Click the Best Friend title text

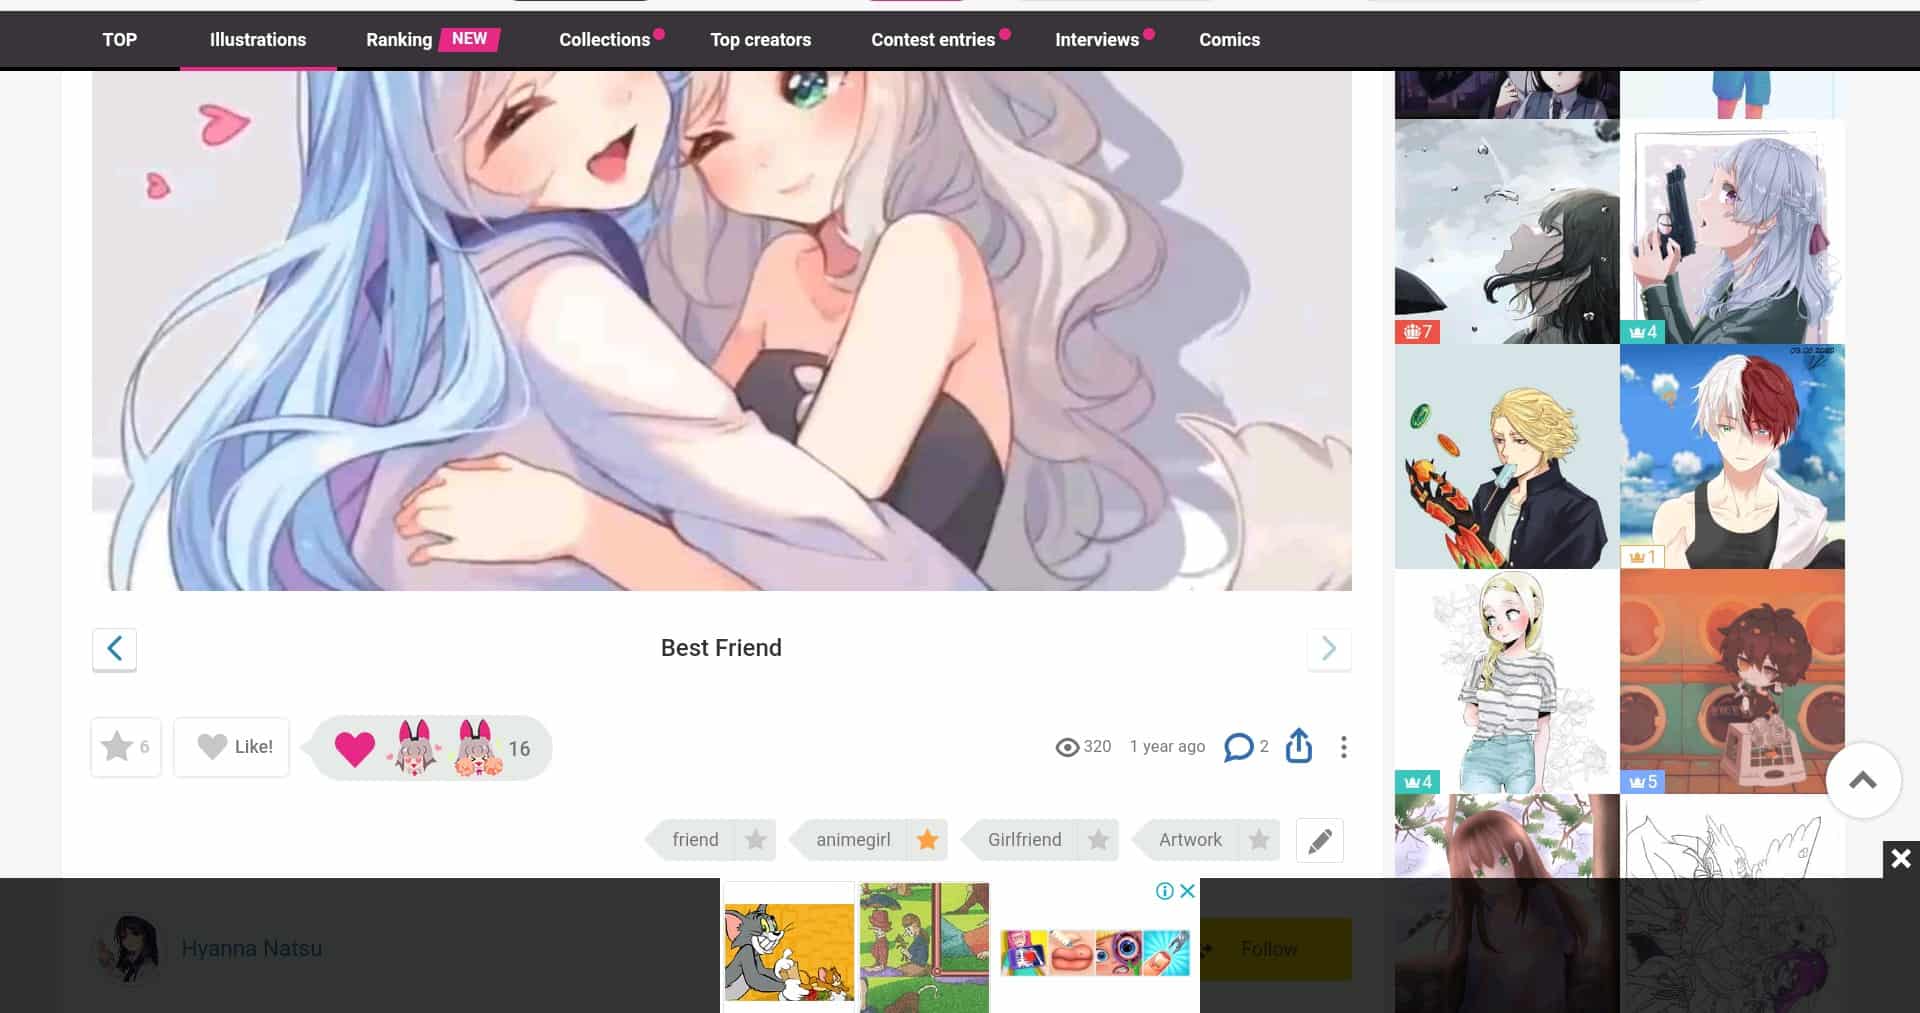(x=721, y=648)
